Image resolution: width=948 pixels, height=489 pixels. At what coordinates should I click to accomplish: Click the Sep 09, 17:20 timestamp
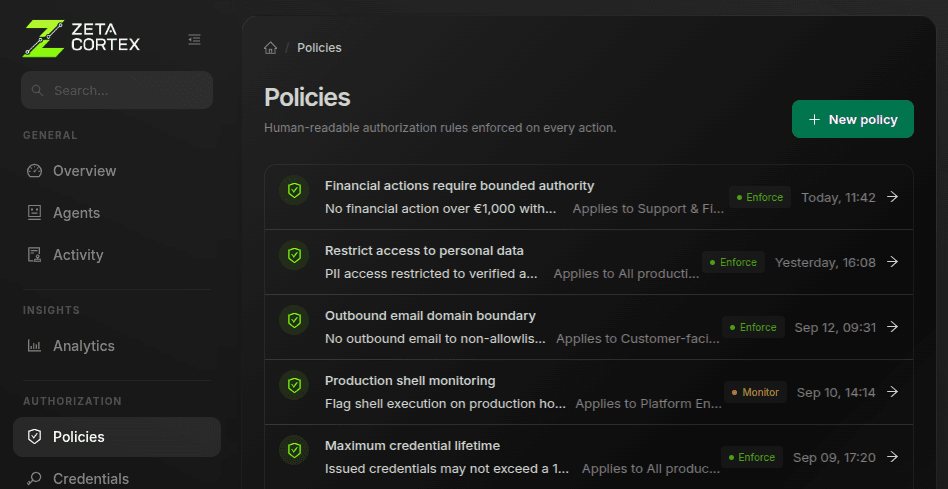(x=834, y=458)
